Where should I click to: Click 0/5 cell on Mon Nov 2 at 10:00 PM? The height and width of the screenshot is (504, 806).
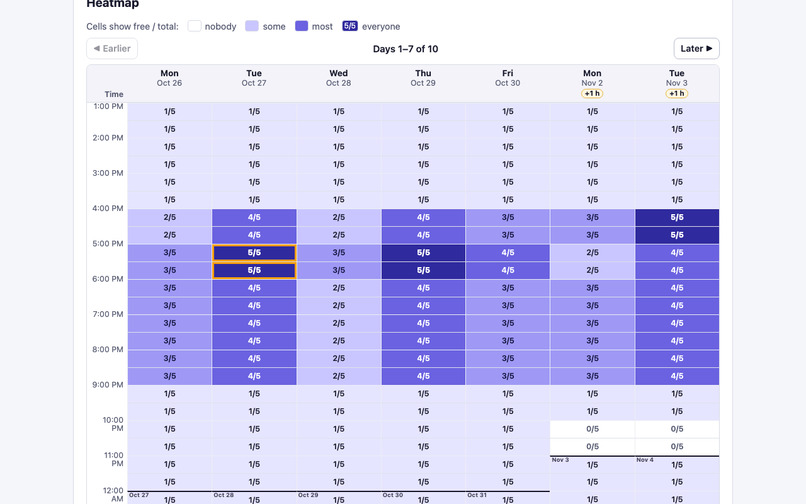[x=592, y=429]
